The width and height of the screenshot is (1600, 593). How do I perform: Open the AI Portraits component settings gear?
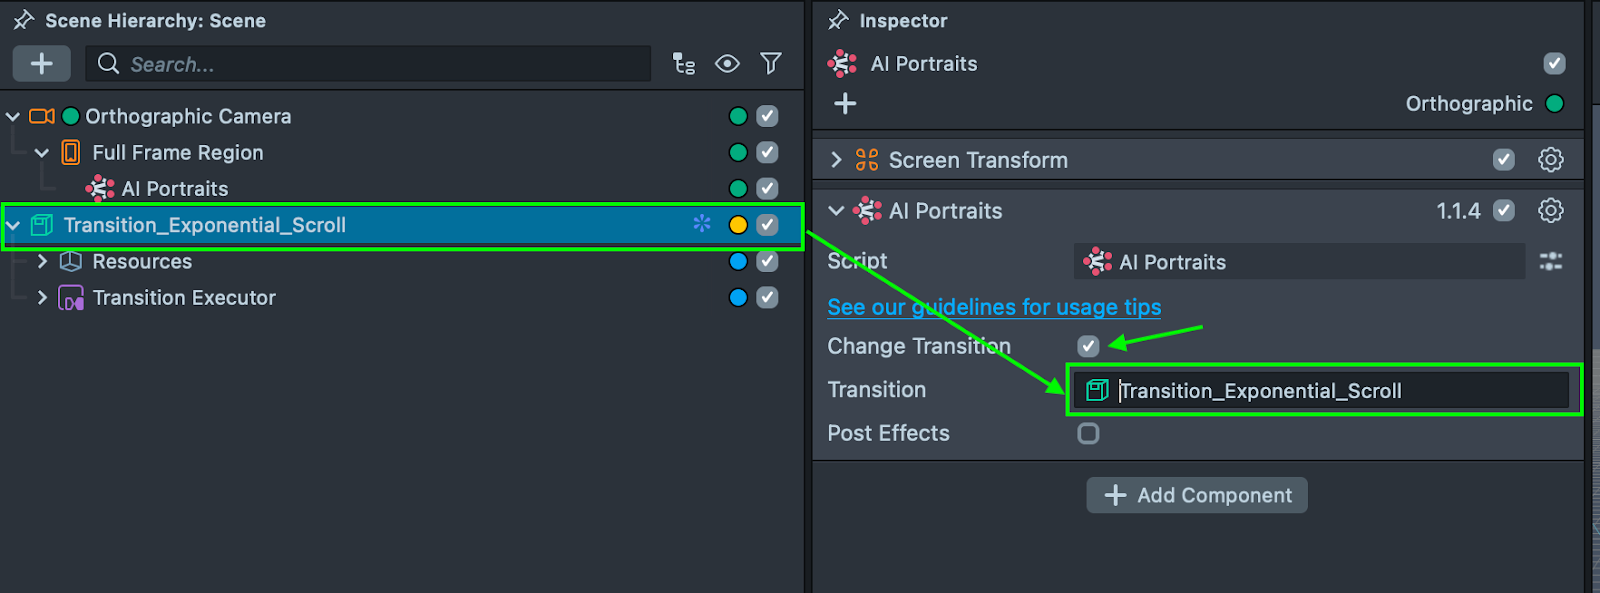(x=1550, y=211)
